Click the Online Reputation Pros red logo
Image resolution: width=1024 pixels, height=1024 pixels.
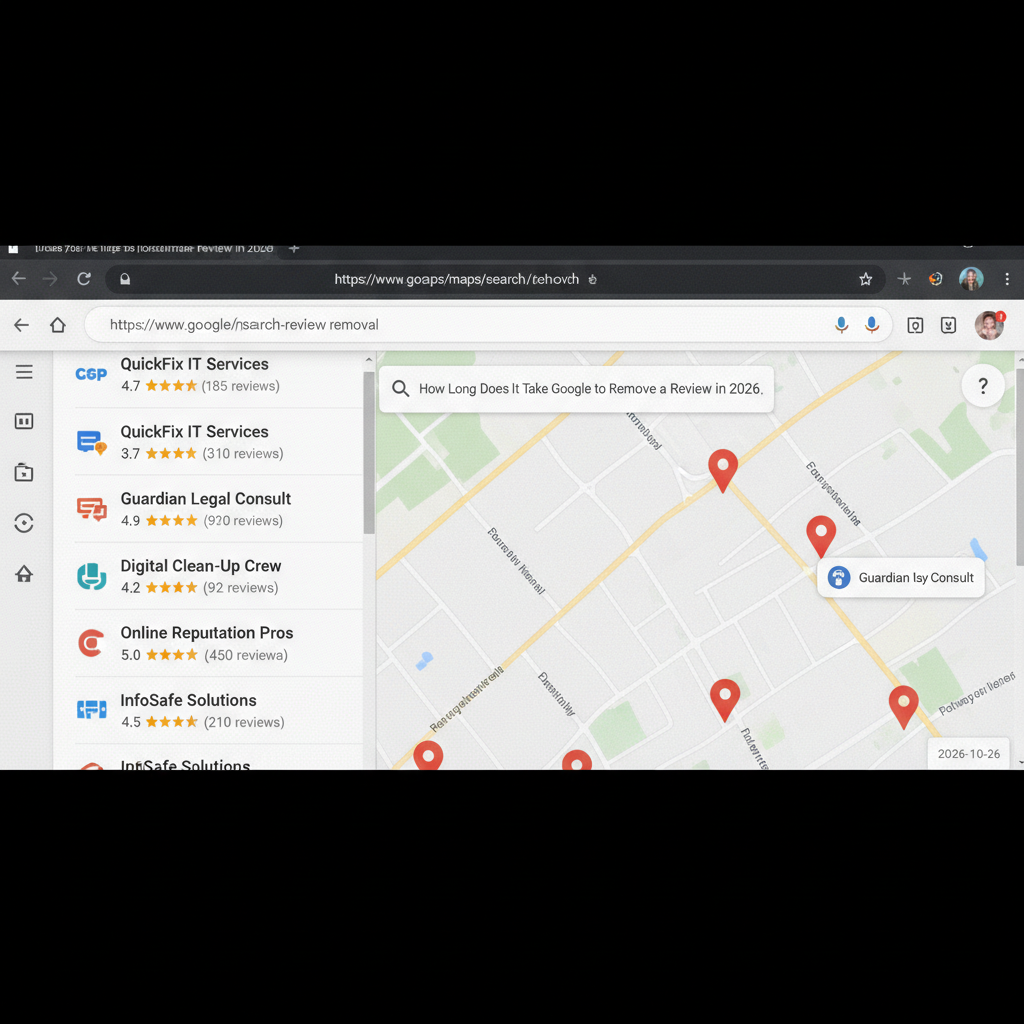pos(91,643)
